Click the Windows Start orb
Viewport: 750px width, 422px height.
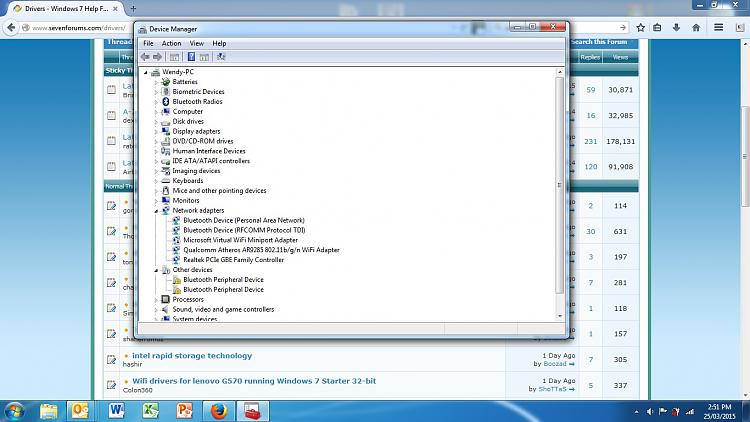coord(14,411)
